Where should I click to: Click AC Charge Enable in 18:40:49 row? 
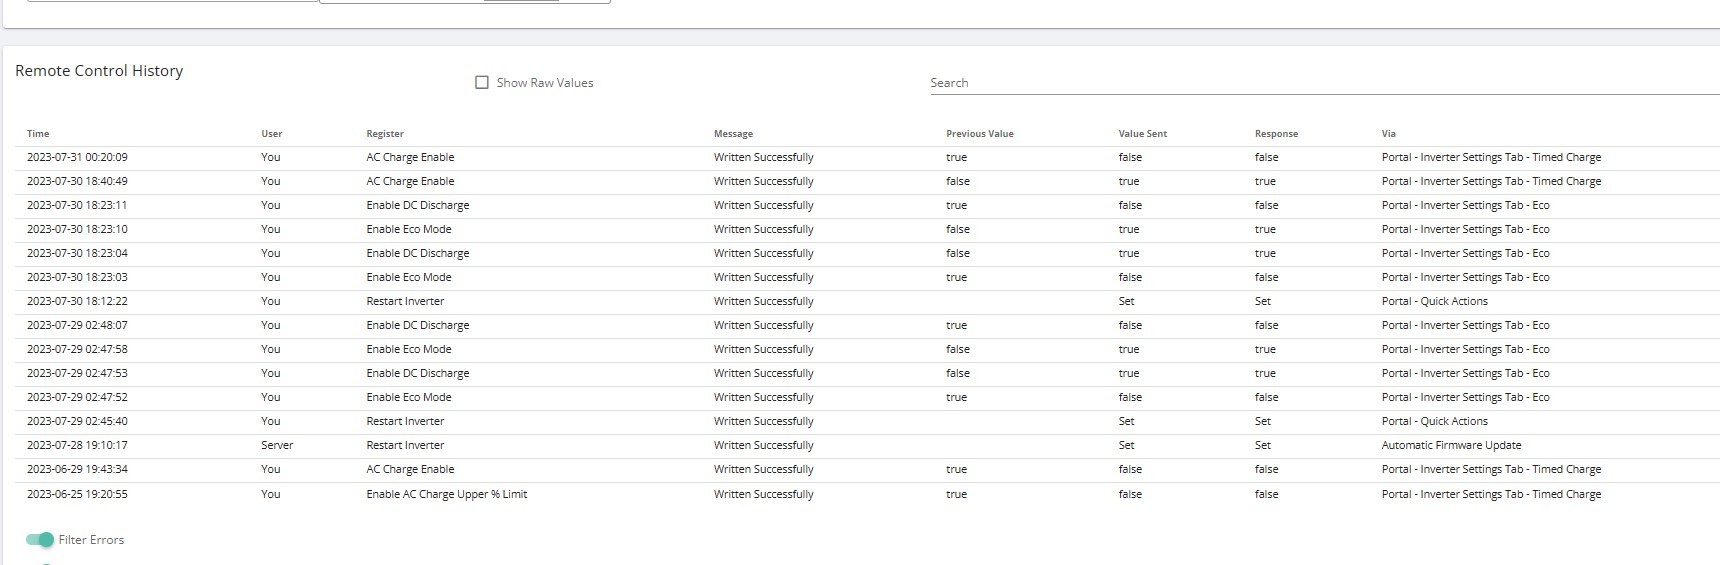(x=410, y=182)
